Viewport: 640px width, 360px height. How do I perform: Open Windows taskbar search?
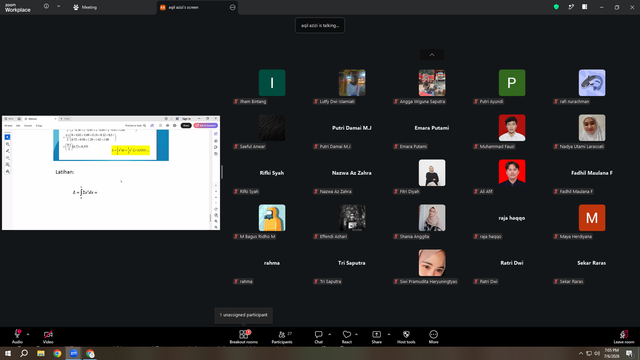[24, 353]
